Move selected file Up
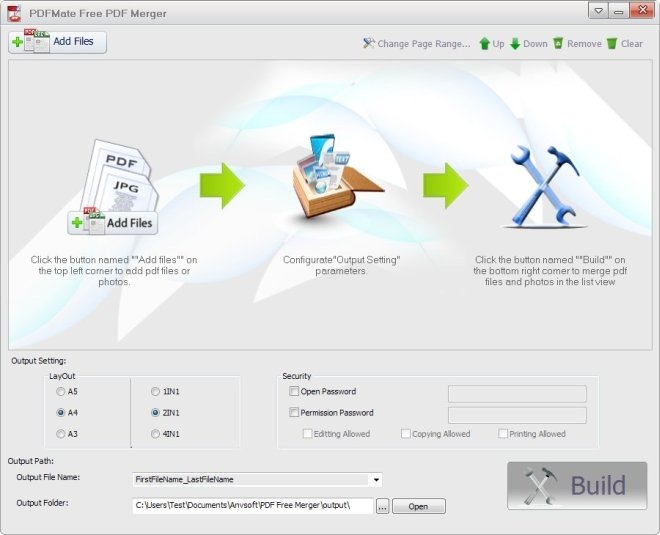This screenshot has width=660, height=535. [x=492, y=44]
